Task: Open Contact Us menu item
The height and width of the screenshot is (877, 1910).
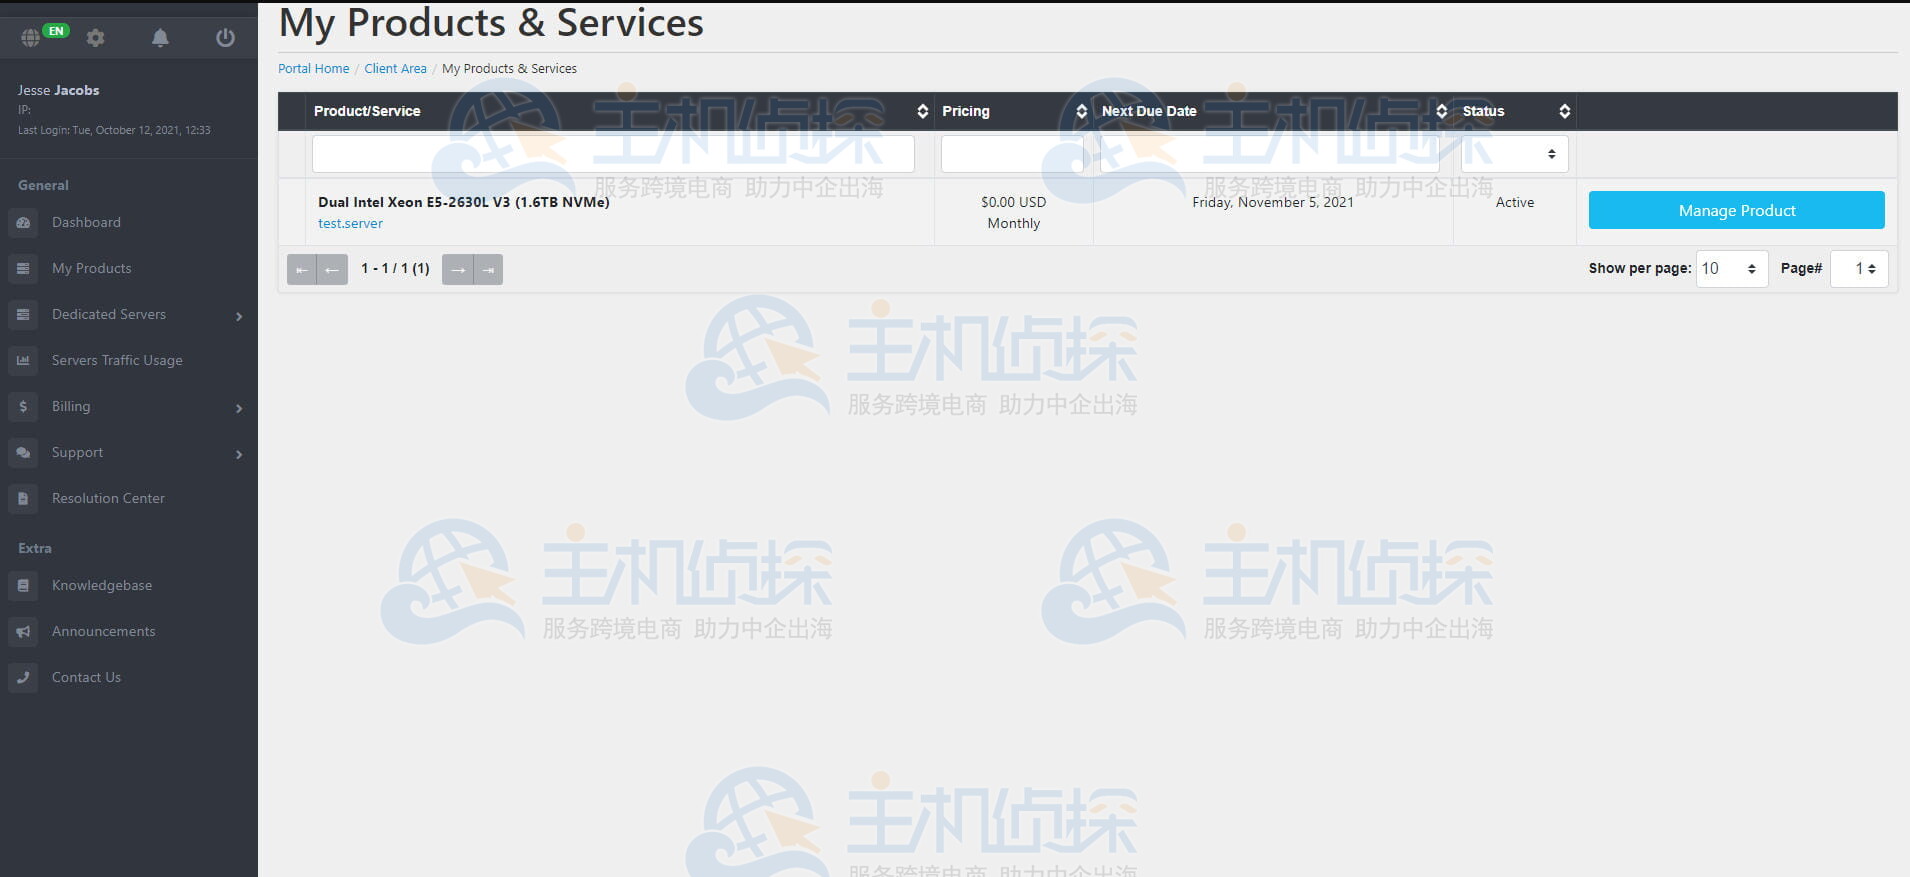Action: 86,677
